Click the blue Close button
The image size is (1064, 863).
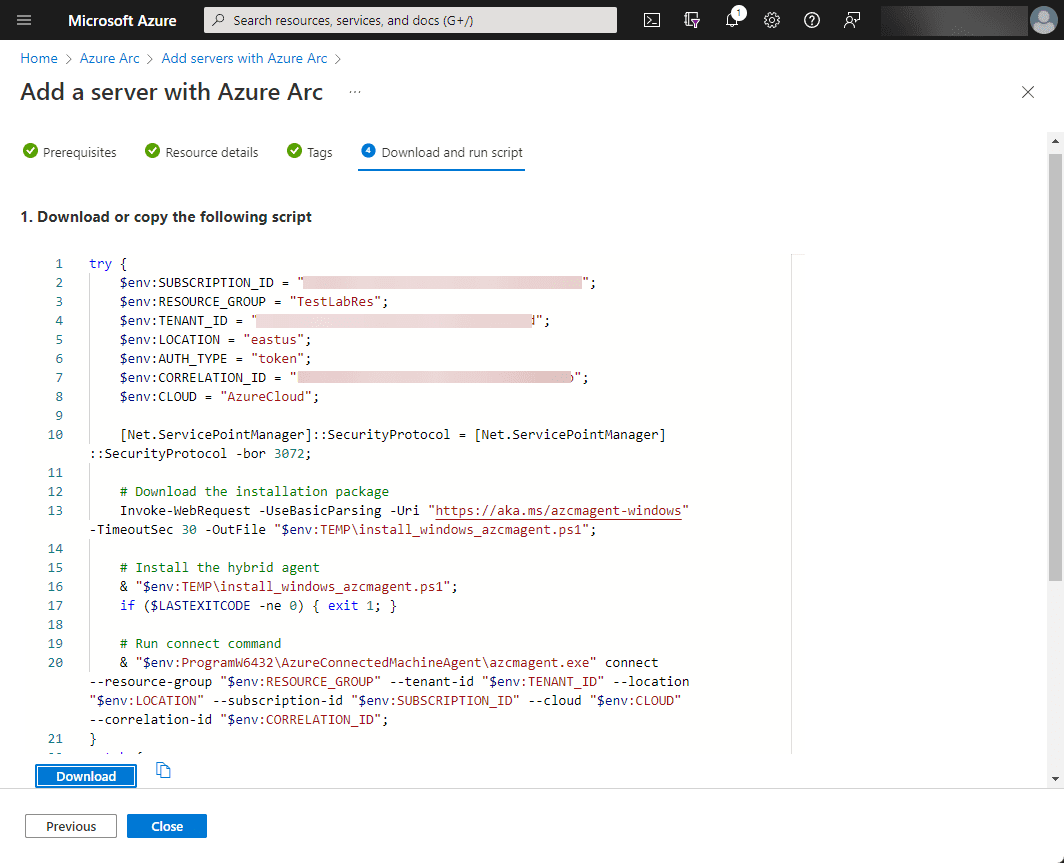[x=167, y=826]
